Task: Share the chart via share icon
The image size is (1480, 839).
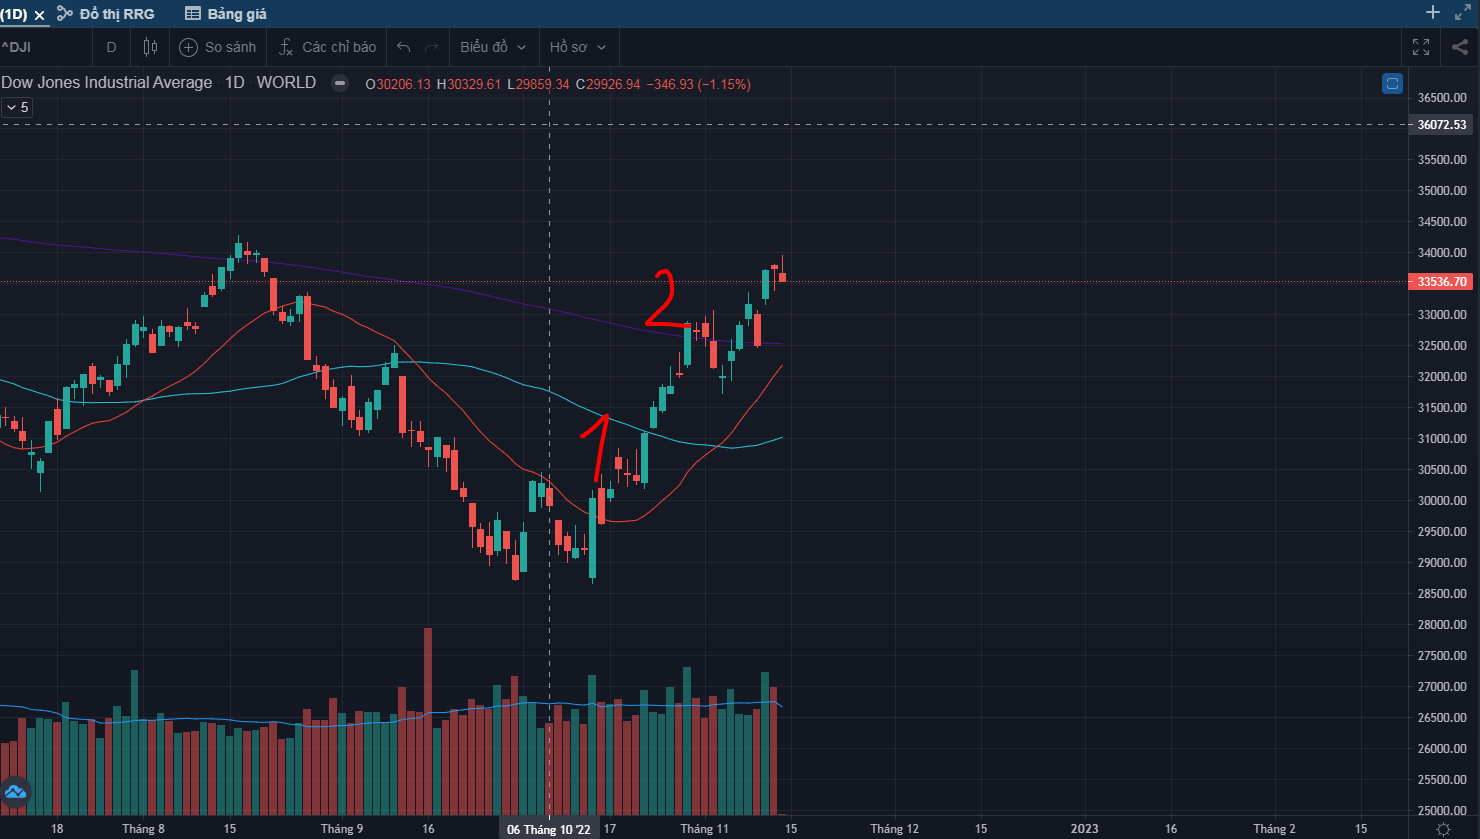Action: point(1459,47)
